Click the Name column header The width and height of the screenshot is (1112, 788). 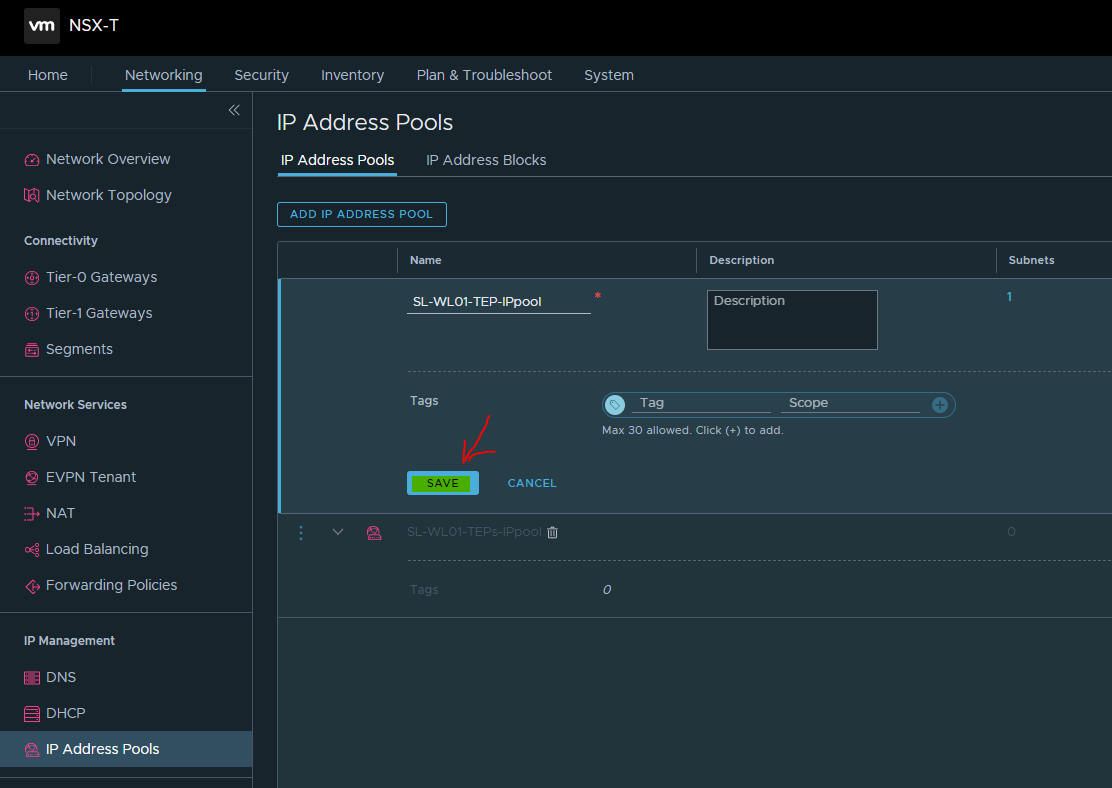pos(426,260)
